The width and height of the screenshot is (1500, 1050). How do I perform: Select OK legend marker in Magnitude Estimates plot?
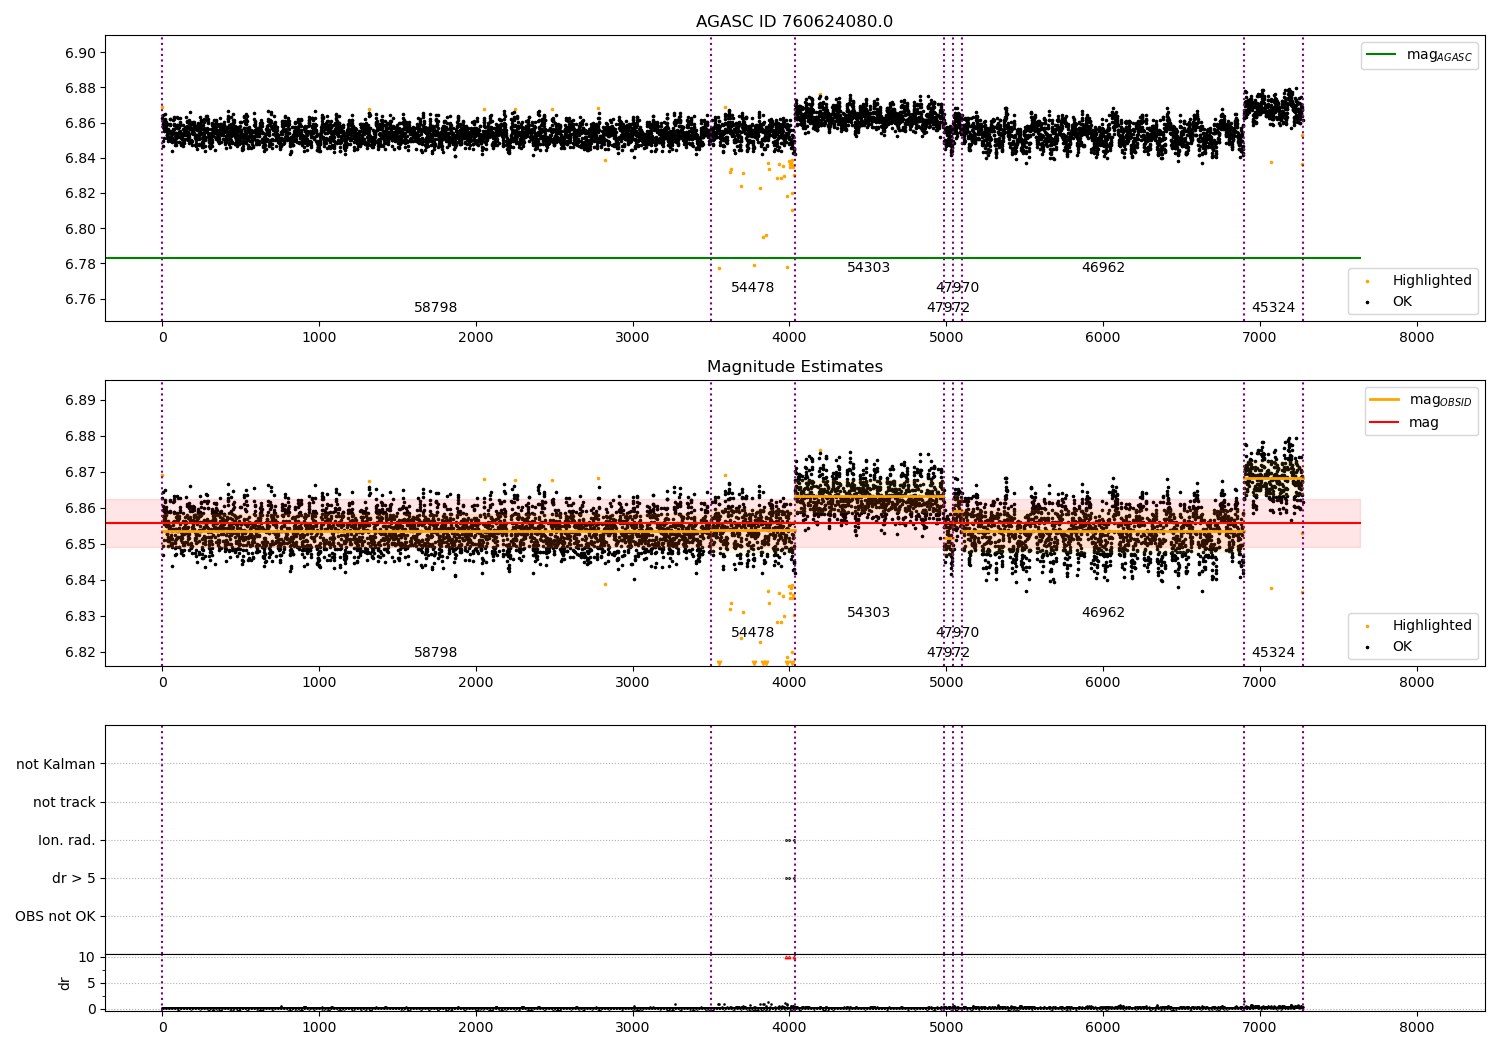(1367, 647)
